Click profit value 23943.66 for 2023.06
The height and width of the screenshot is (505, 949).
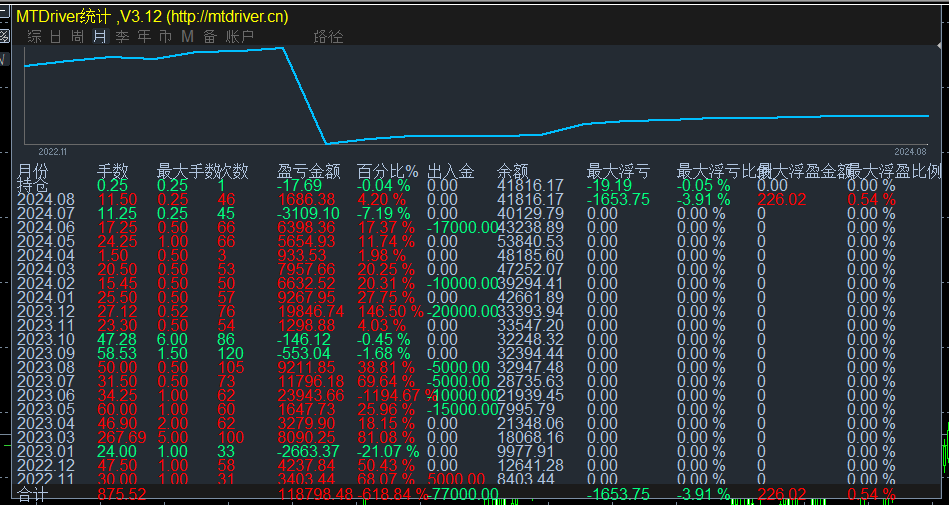point(310,395)
